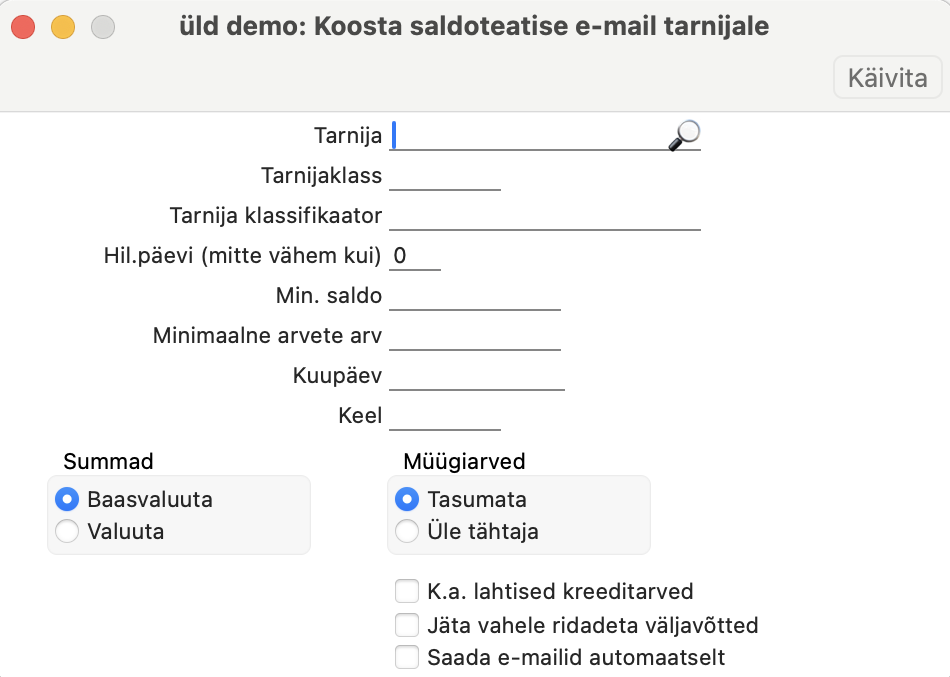
Task: Click the Hil.päevi field showing 0
Action: [x=414, y=256]
